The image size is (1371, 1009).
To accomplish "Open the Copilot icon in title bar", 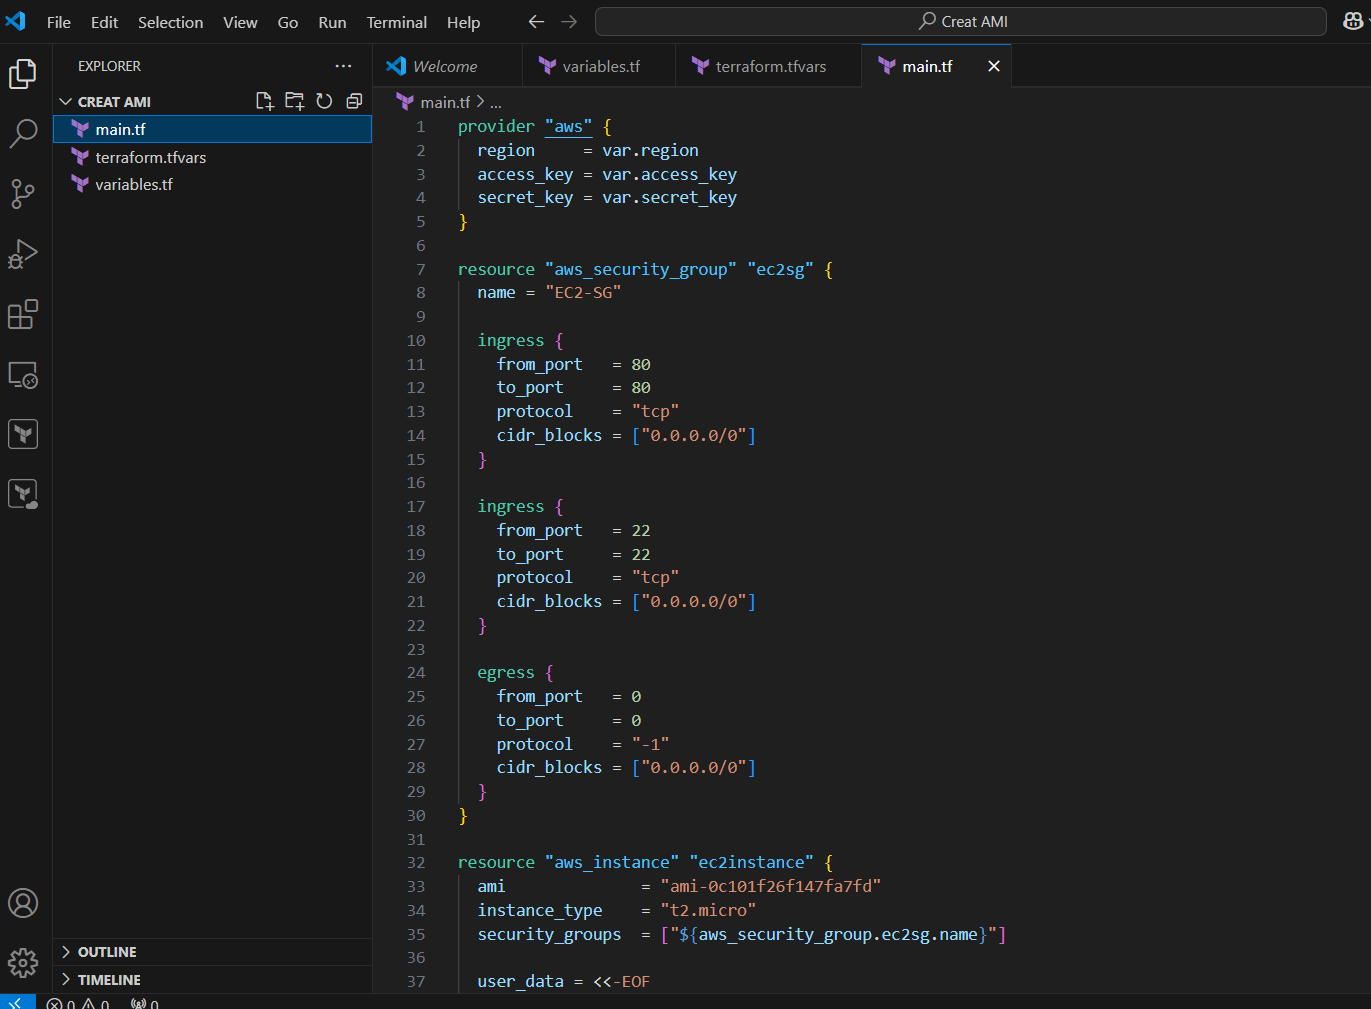I will pyautogui.click(x=1353, y=21).
